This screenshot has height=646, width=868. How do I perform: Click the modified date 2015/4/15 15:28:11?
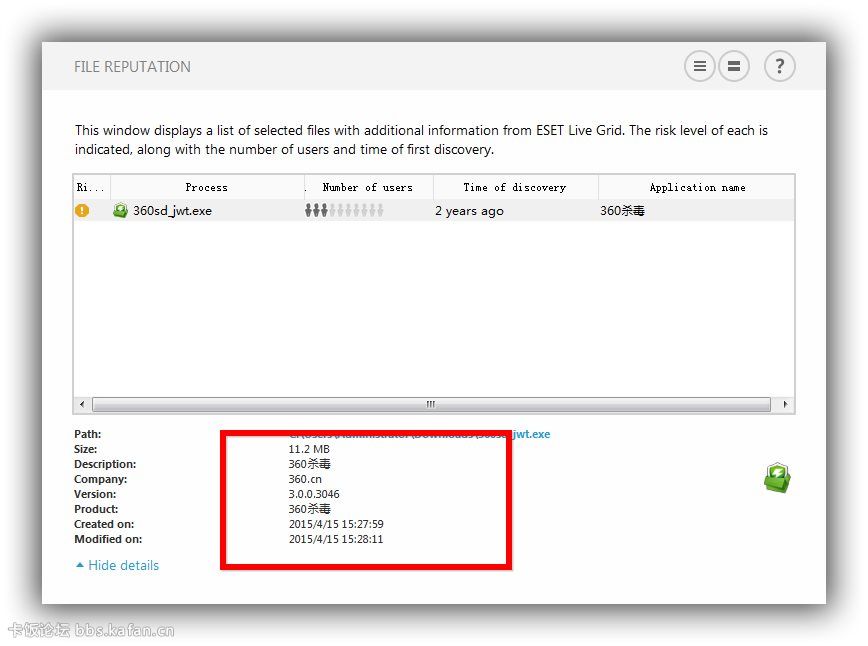pyautogui.click(x=336, y=539)
